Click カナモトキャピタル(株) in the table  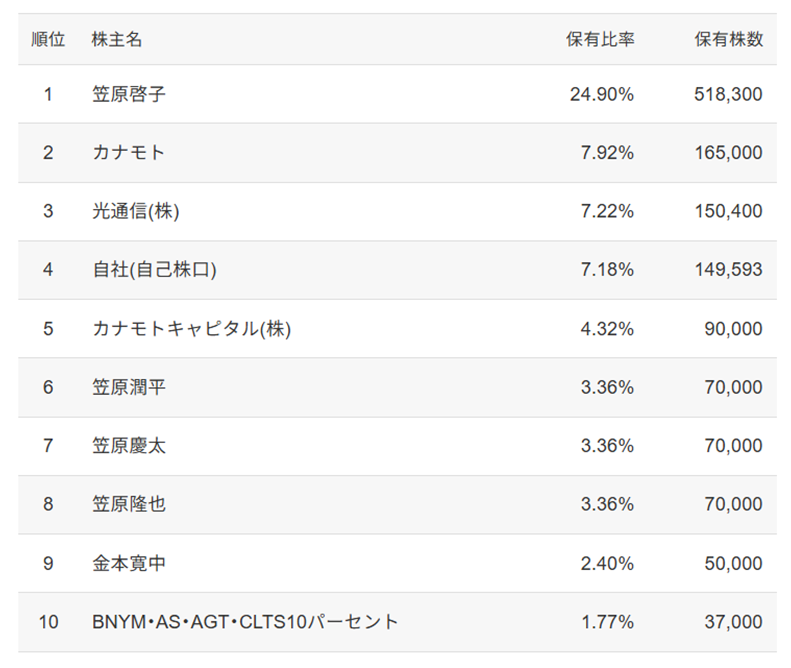191,329
